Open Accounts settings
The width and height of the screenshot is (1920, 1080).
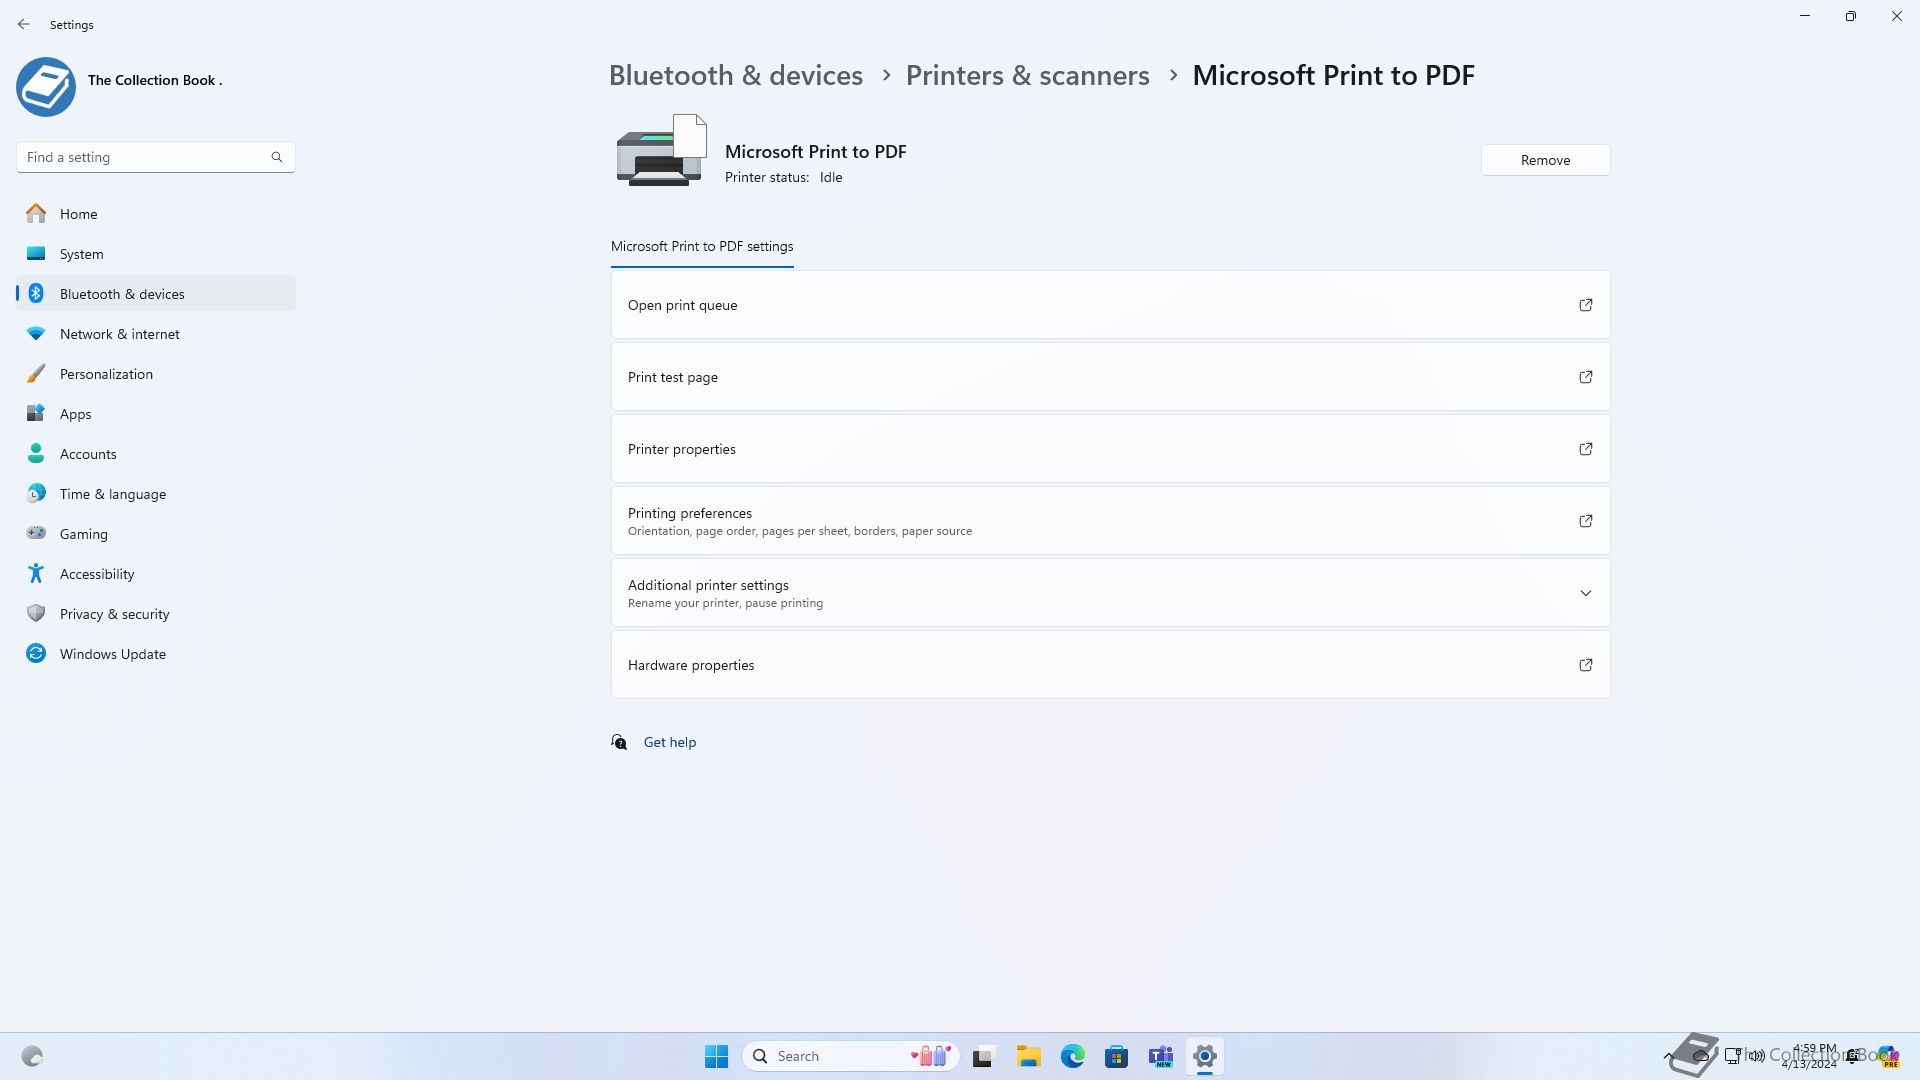pyautogui.click(x=155, y=454)
